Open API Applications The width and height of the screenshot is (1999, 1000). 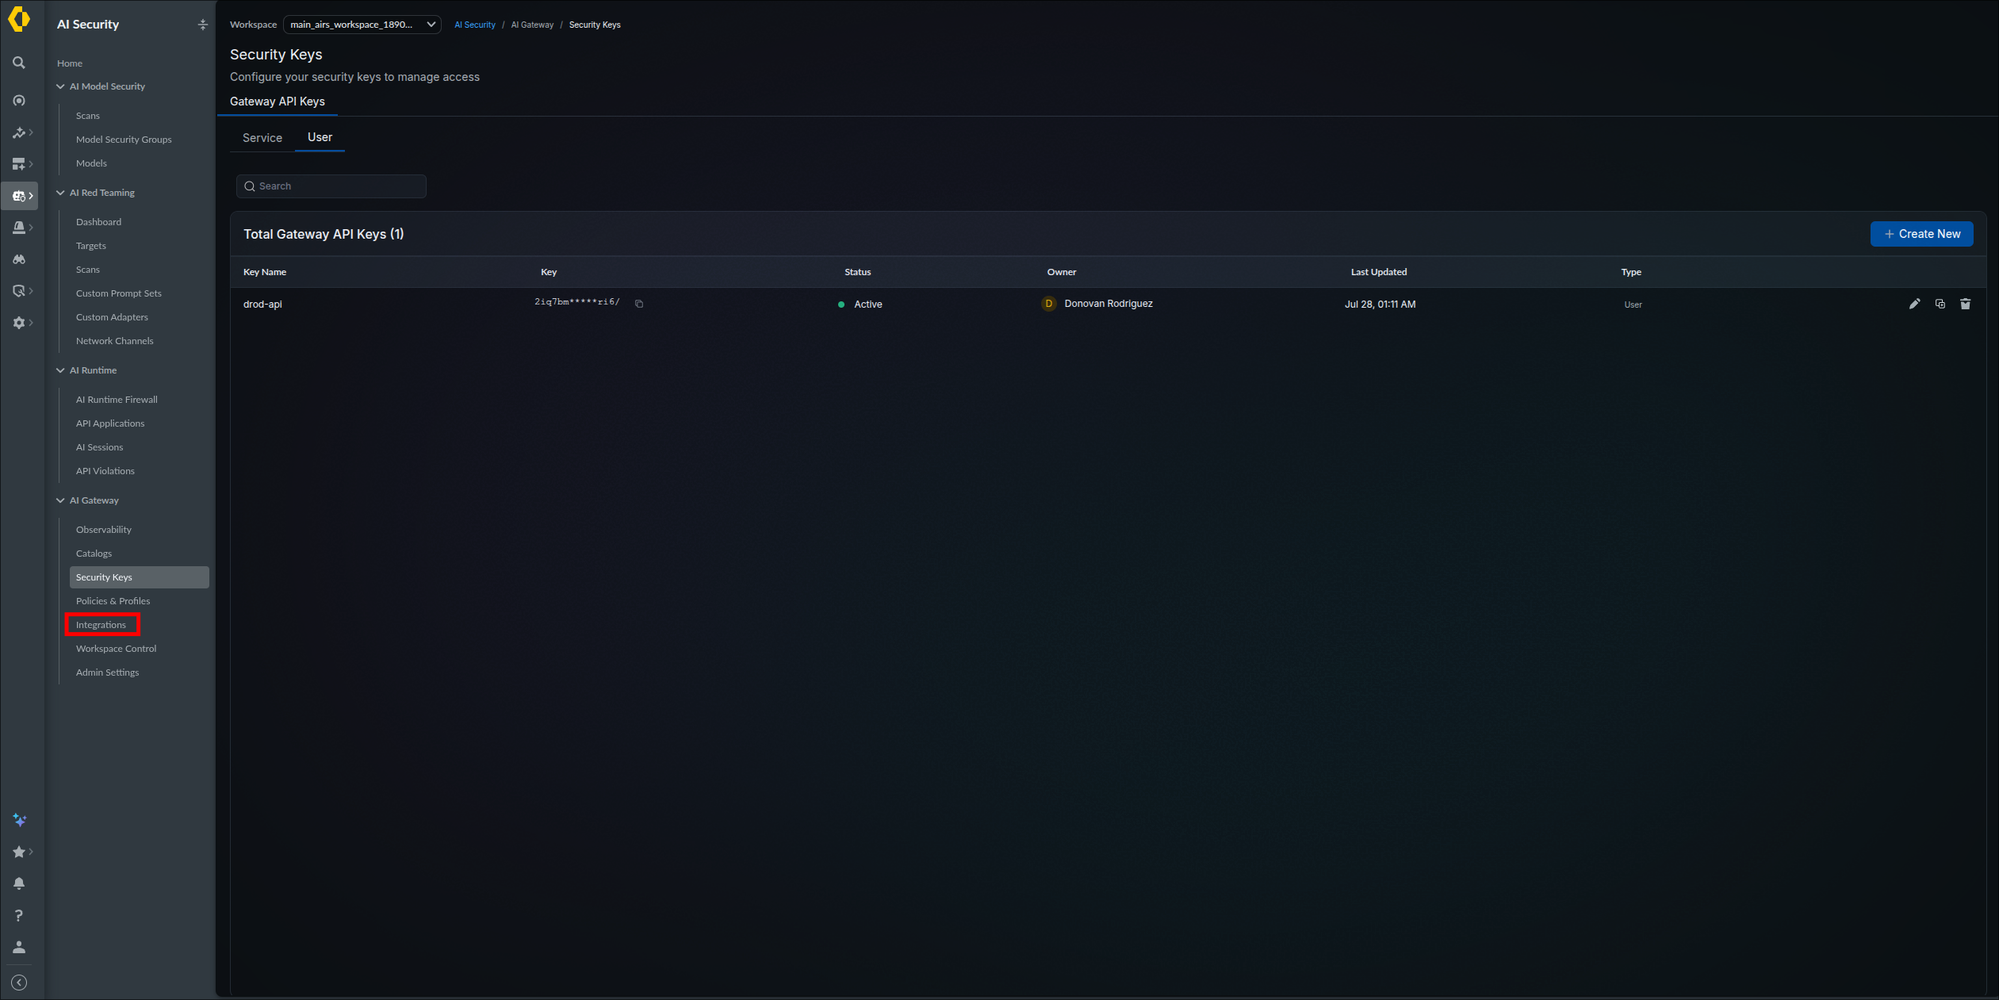[x=110, y=424]
